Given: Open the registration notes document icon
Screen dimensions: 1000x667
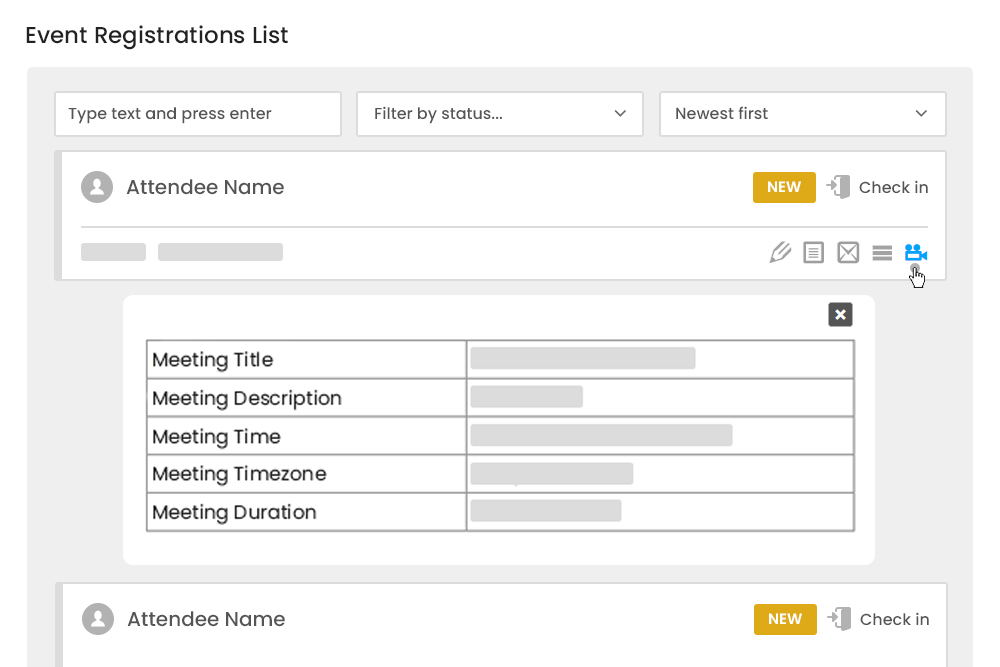Looking at the screenshot, I should [x=813, y=252].
